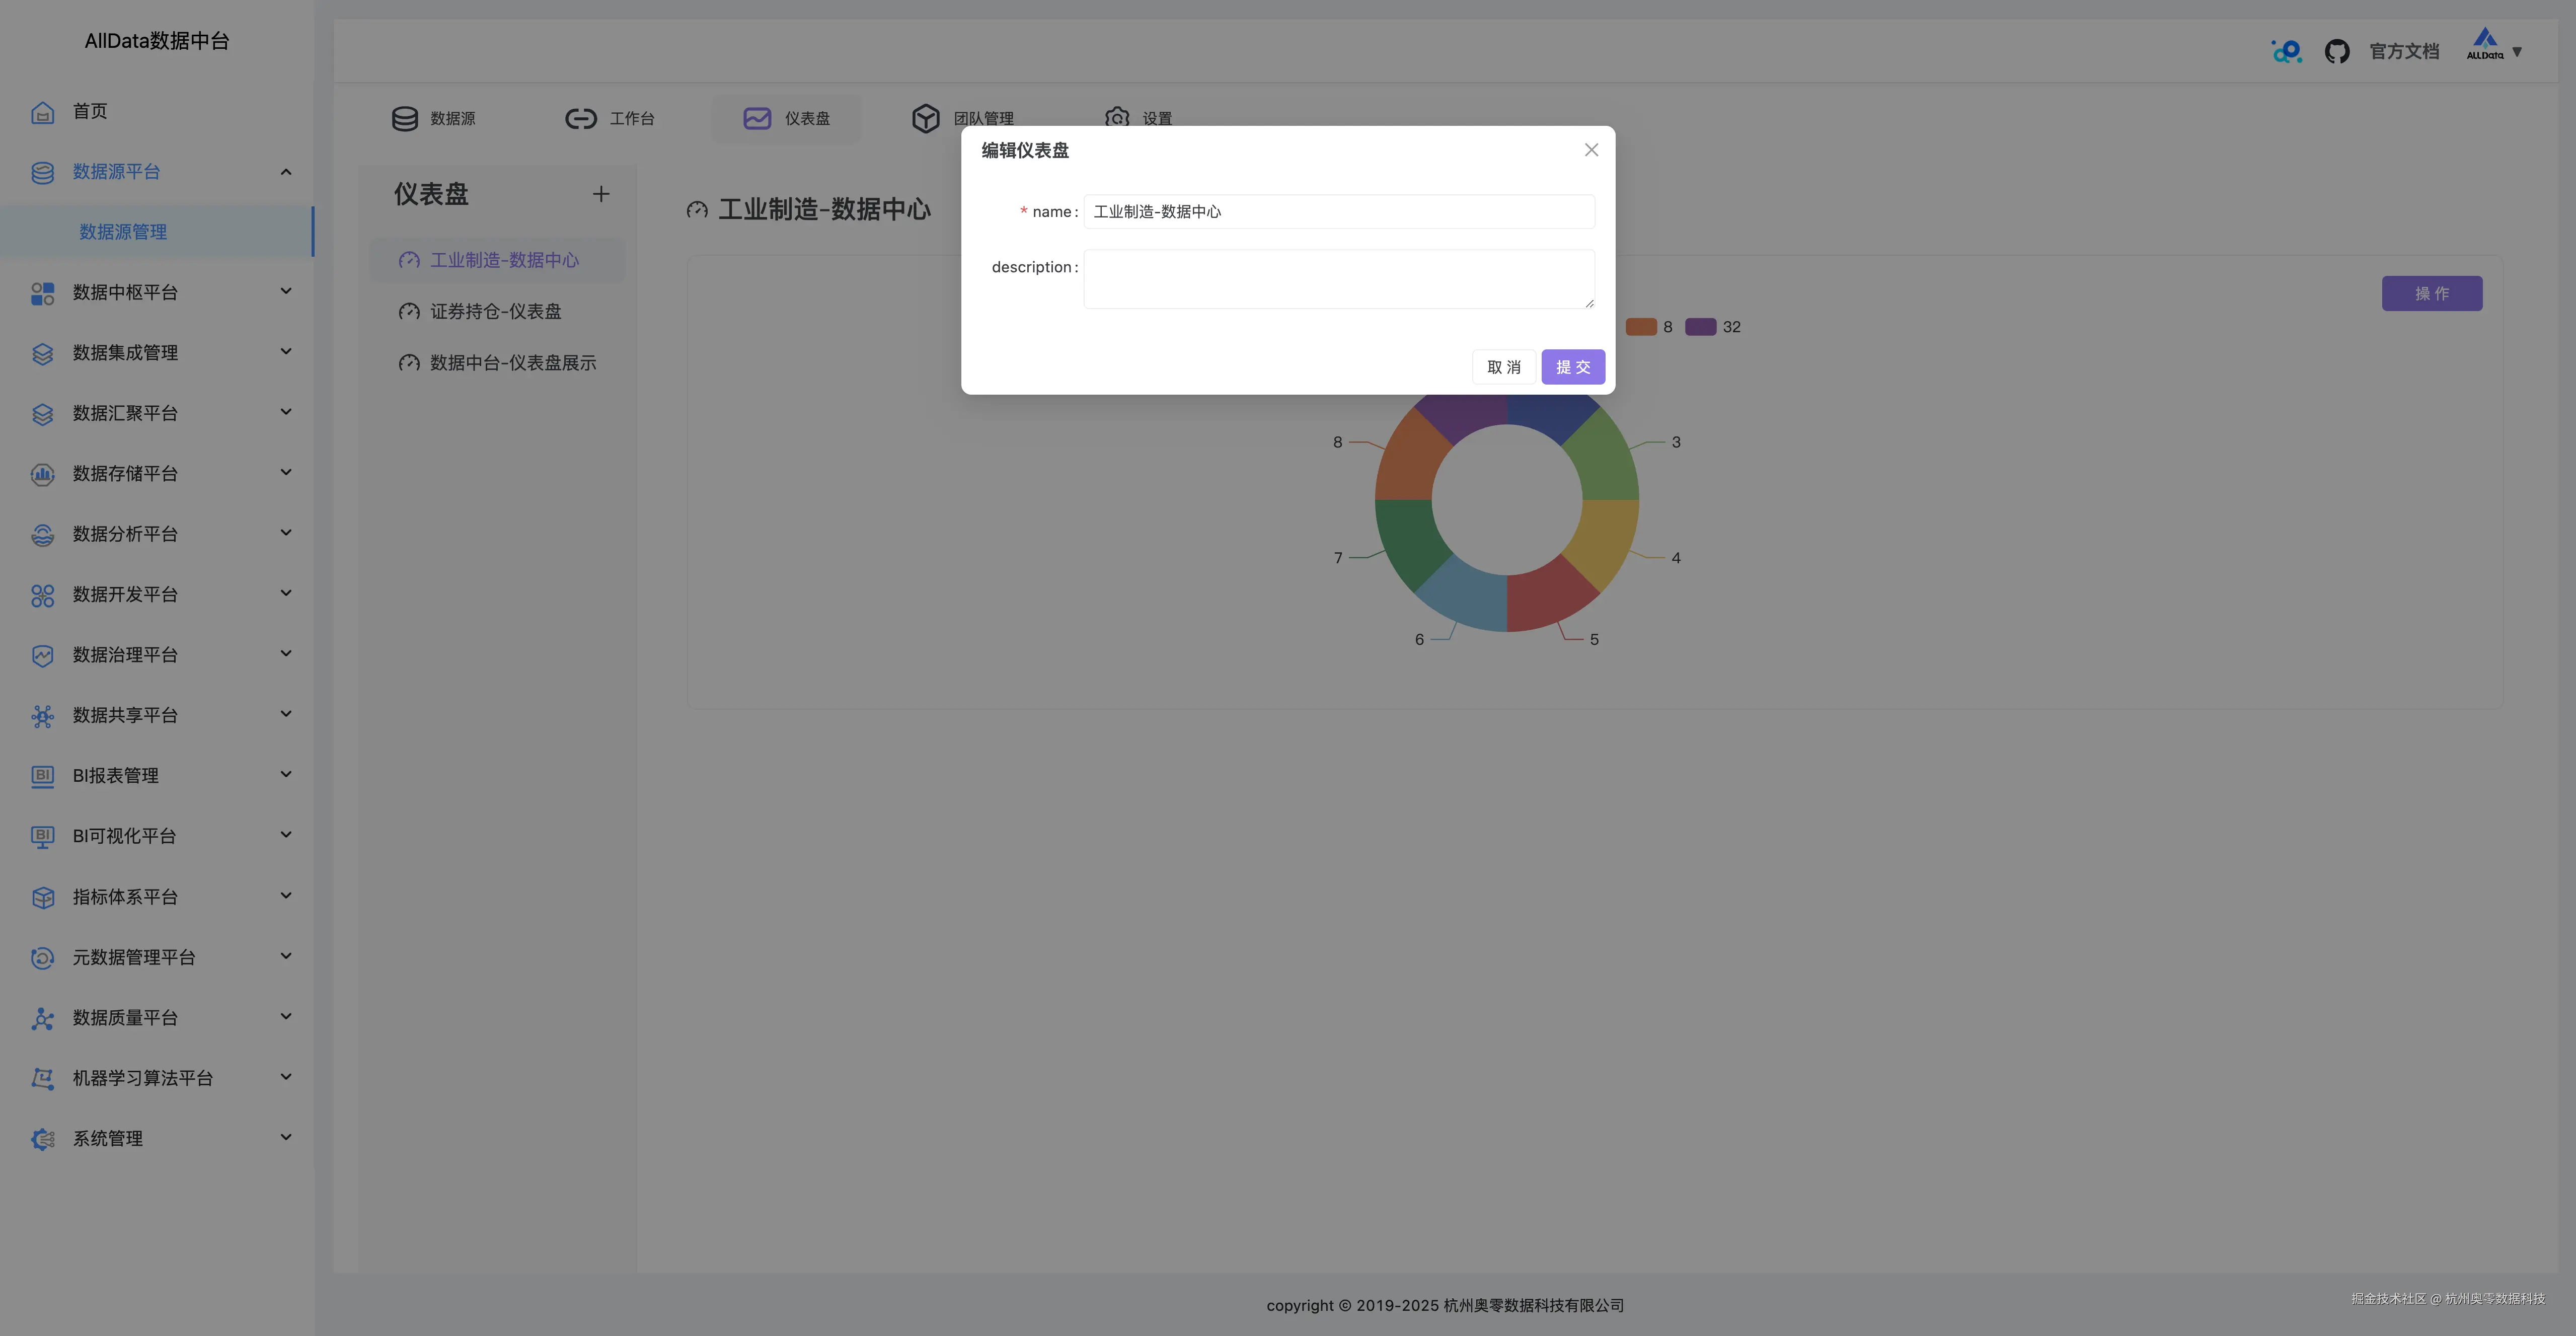Click inside the name input field

click(x=1338, y=211)
